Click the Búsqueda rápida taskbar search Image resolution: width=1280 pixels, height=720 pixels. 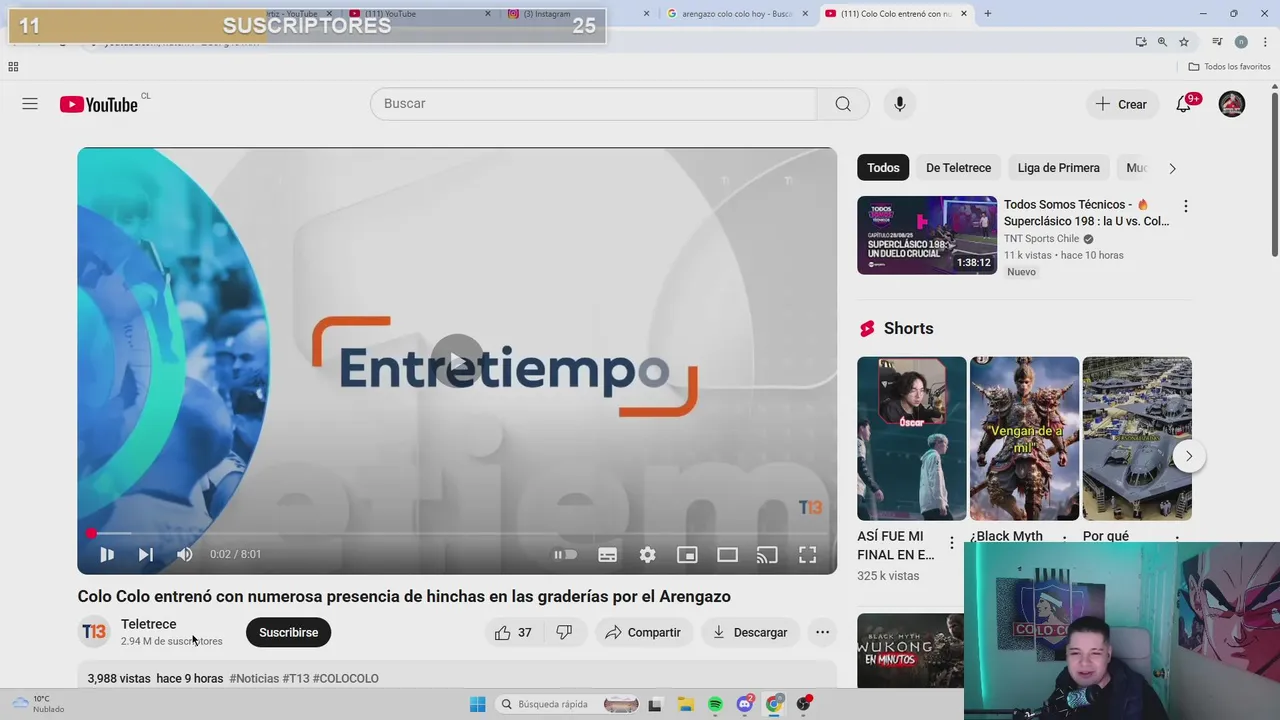[x=568, y=704]
